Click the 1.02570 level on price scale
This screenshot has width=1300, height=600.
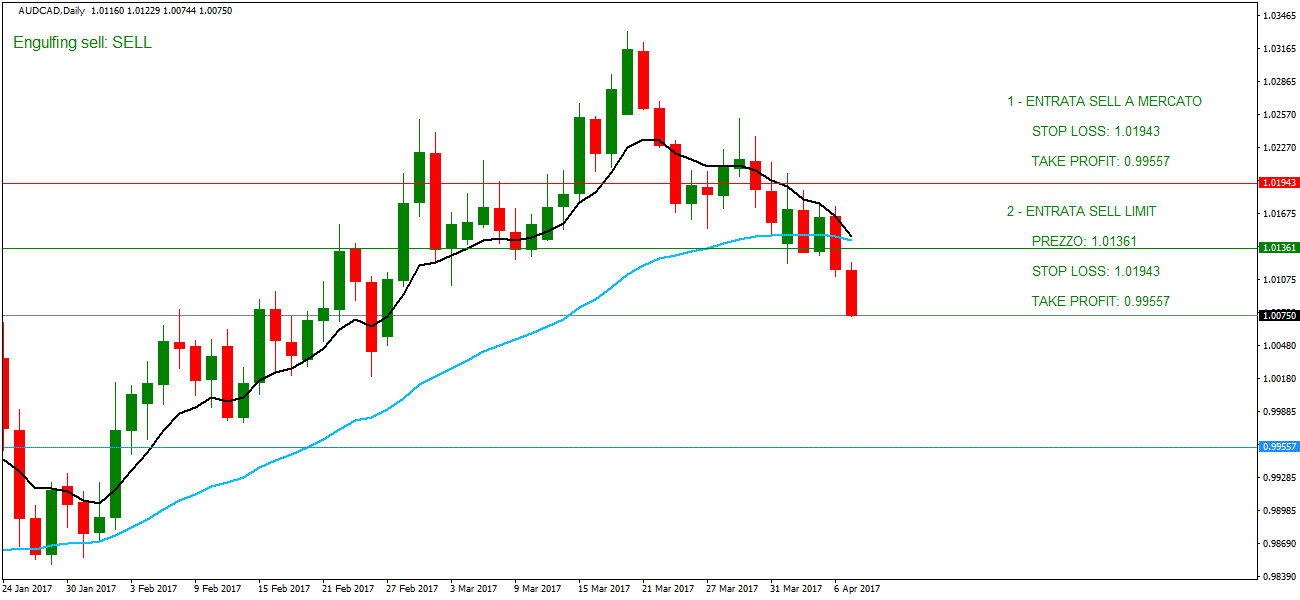(1279, 115)
